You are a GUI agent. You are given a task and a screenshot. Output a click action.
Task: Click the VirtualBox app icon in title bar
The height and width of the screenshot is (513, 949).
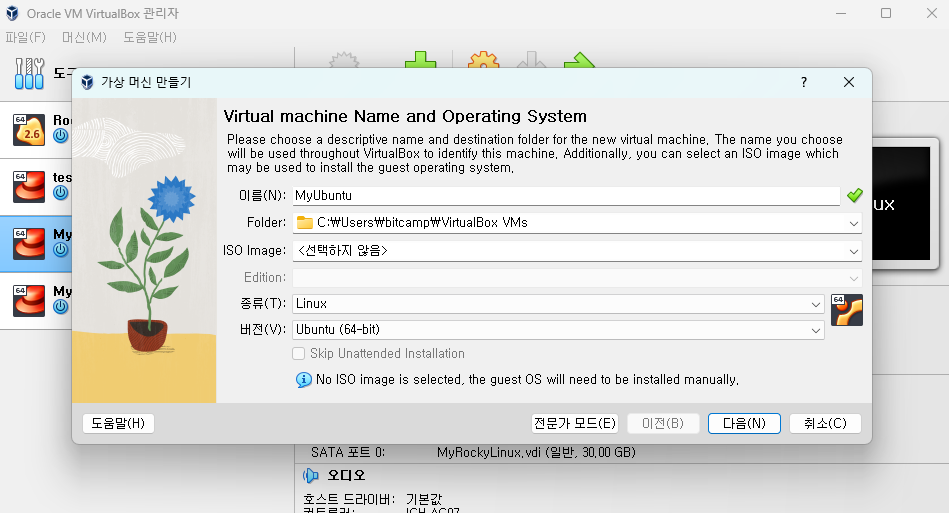click(x=12, y=13)
